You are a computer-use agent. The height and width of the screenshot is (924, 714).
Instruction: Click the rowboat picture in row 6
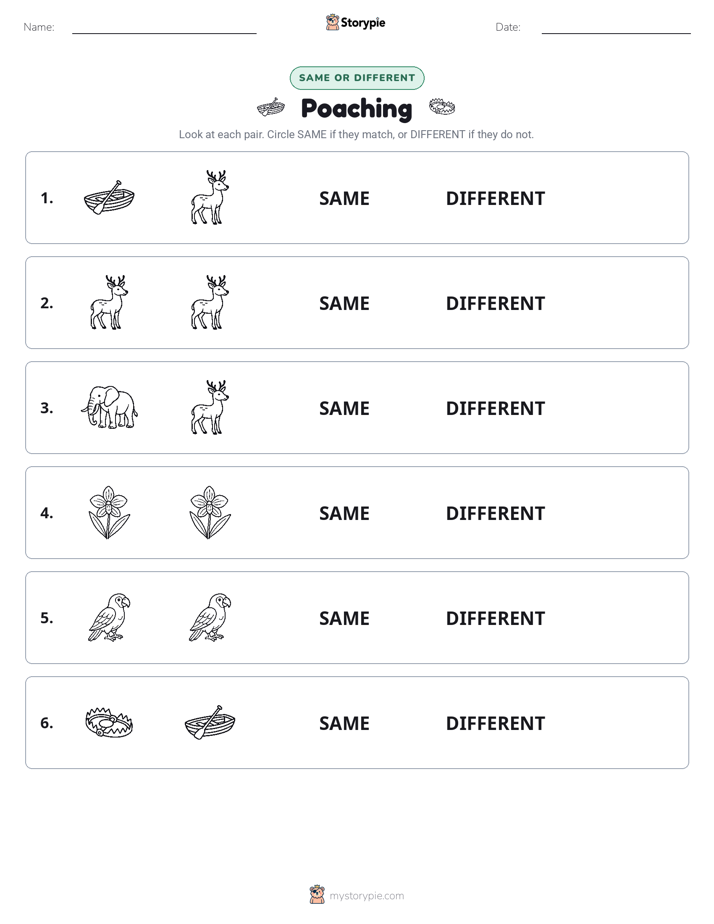210,722
